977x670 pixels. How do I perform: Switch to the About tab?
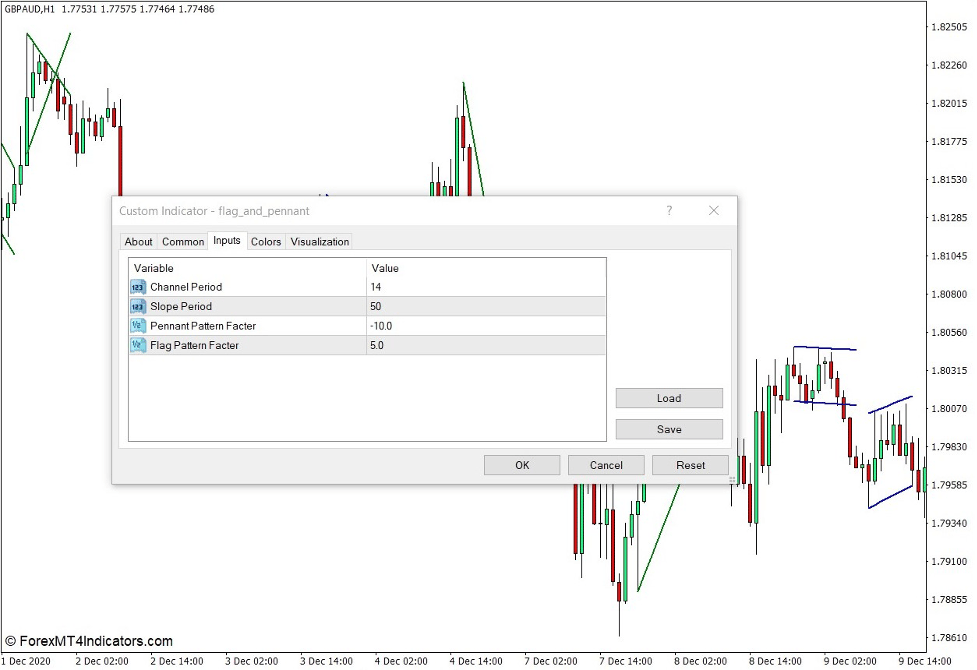pos(138,241)
